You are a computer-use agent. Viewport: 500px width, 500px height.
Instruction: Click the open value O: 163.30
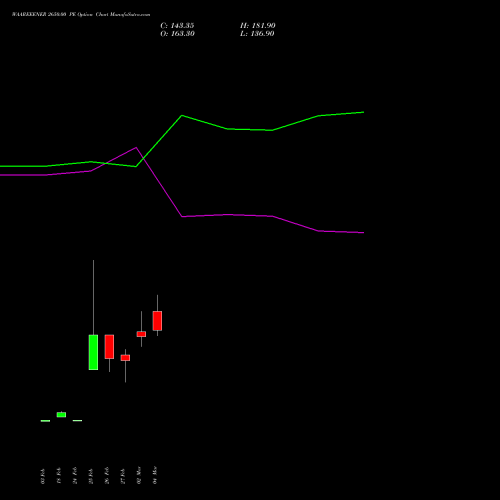(177, 34)
